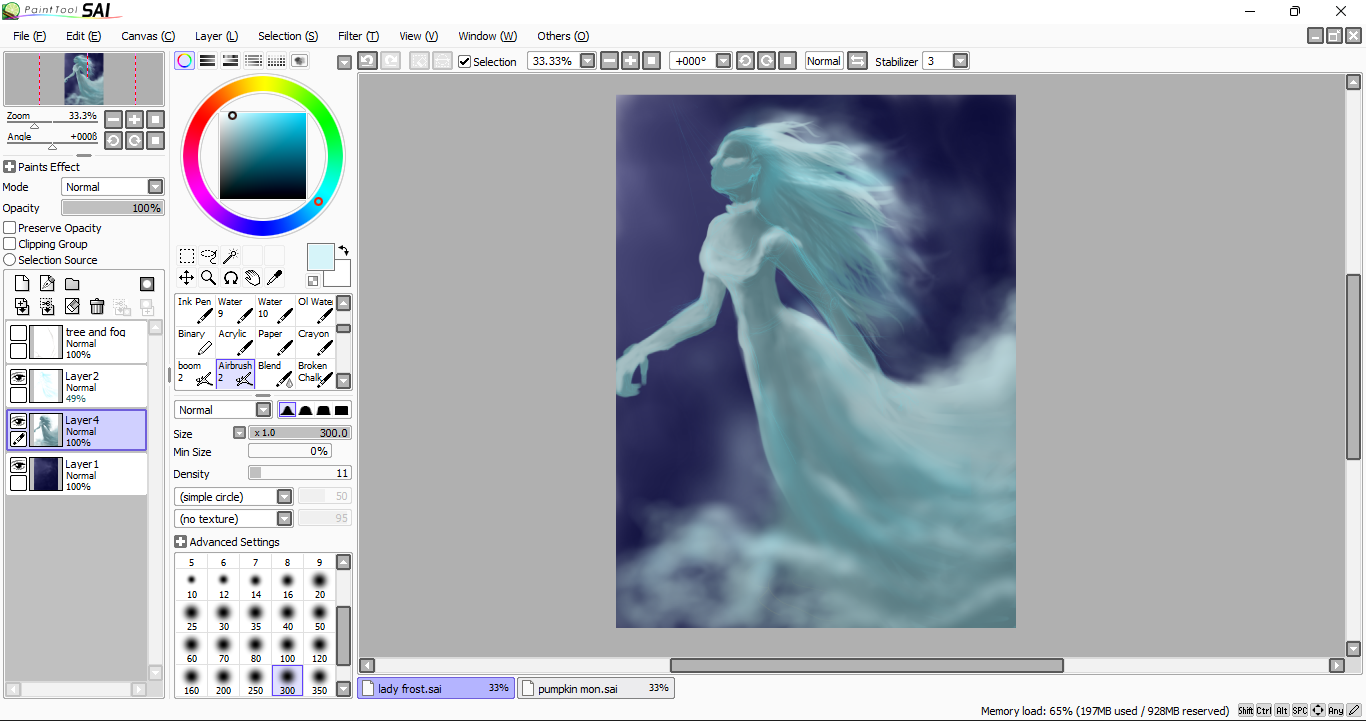This screenshot has width=1366, height=721.
Task: Select the Binary pen tool
Action: click(195, 342)
